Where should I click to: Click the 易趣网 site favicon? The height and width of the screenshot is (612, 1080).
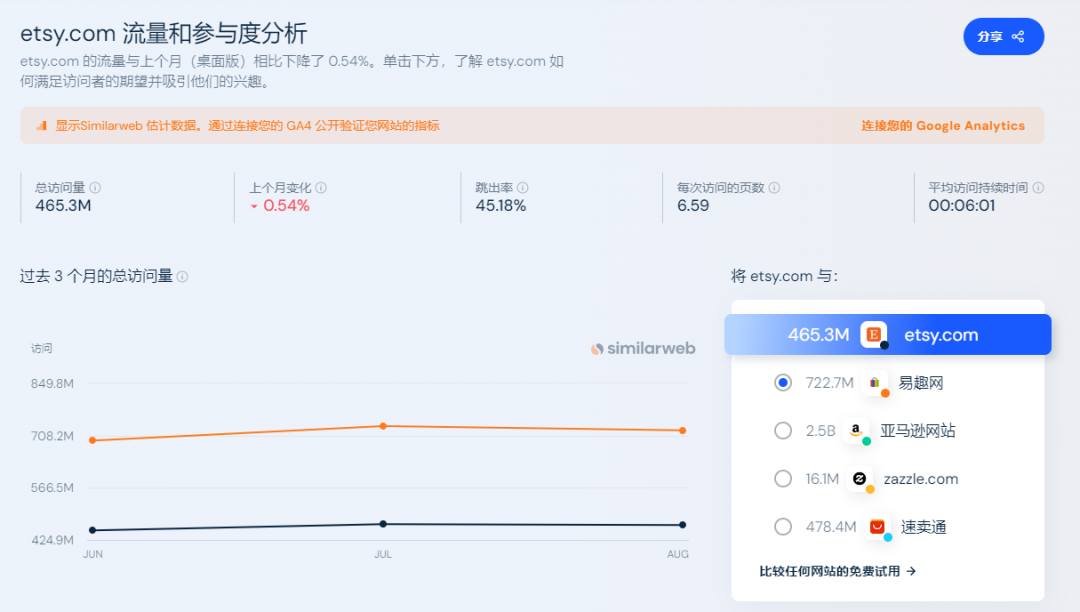[x=874, y=381]
